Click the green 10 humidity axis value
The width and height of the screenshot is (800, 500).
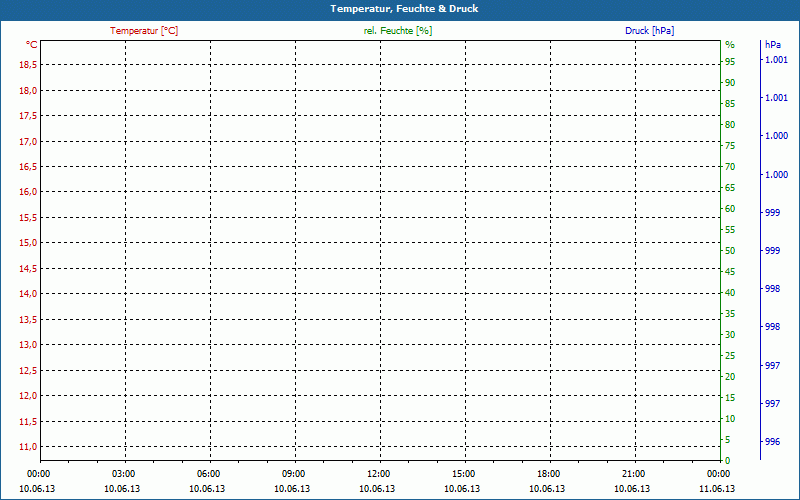[730, 419]
